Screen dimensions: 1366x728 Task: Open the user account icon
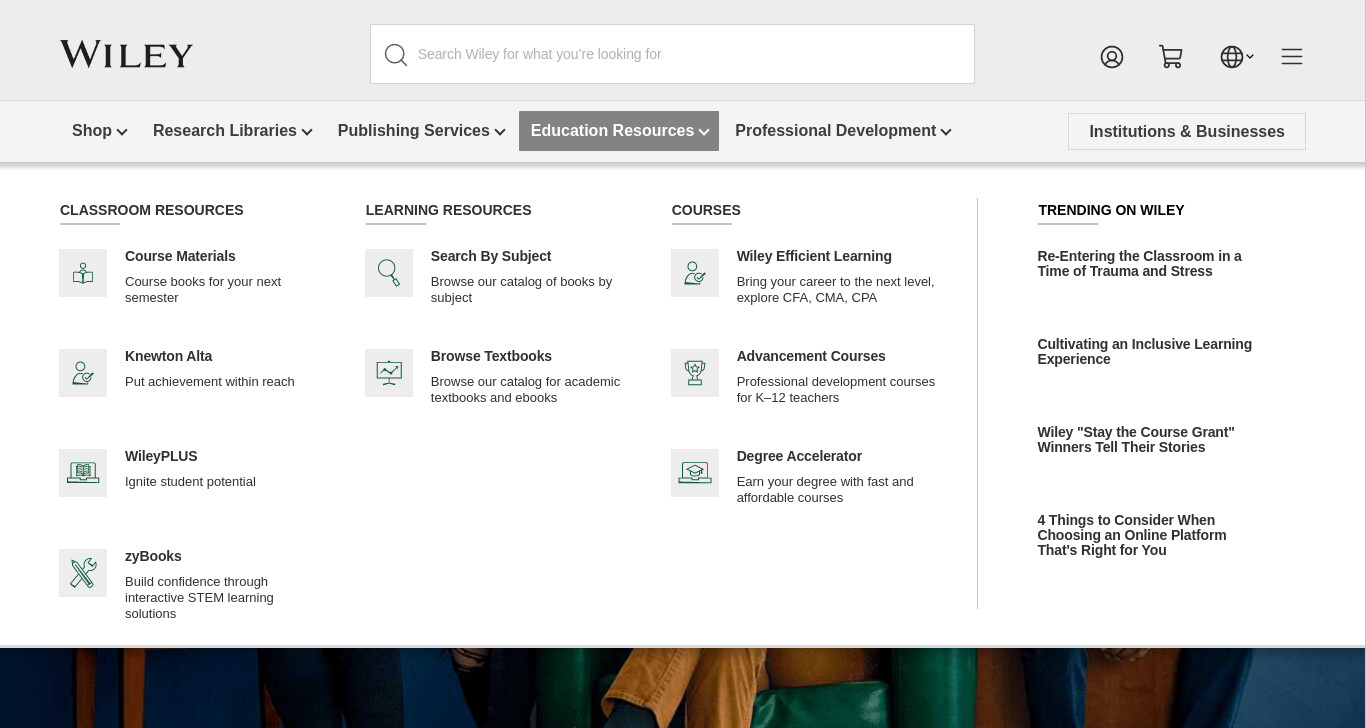[x=1112, y=57]
